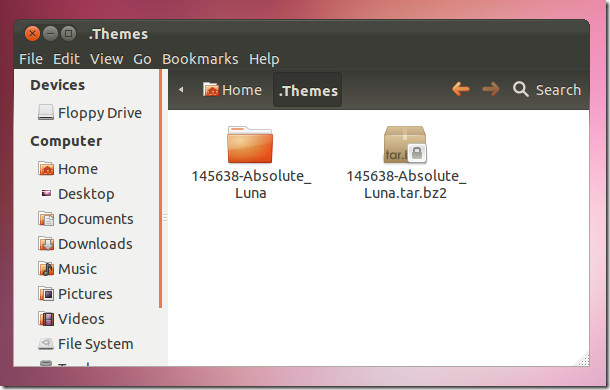The width and height of the screenshot is (610, 390).
Task: Open Videos from the sidebar list
Action: coord(81,319)
